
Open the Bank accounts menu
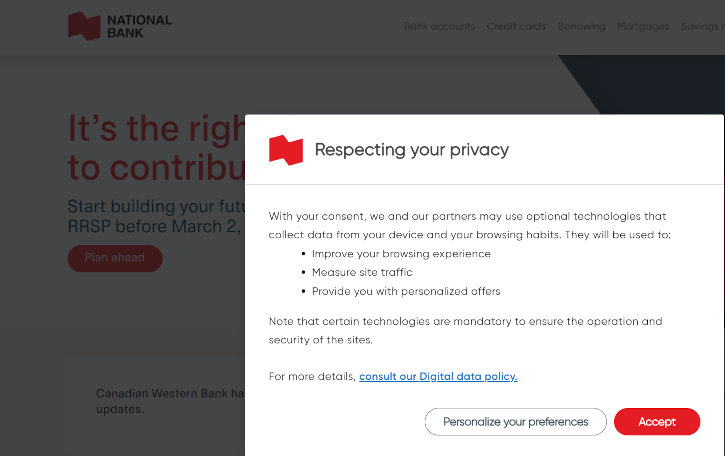pos(439,26)
